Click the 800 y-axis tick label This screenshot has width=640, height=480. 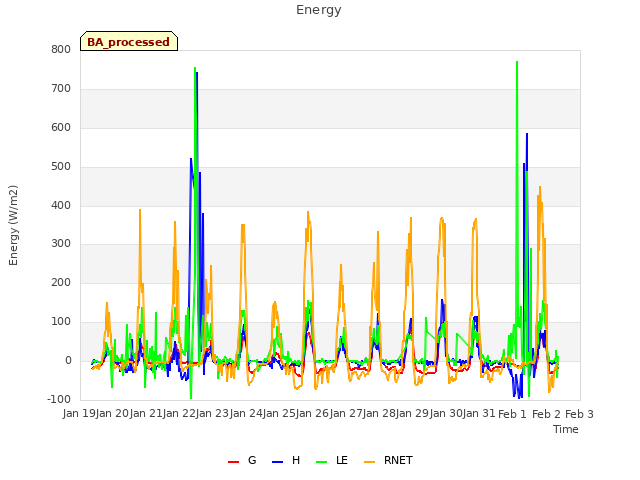coord(61,49)
